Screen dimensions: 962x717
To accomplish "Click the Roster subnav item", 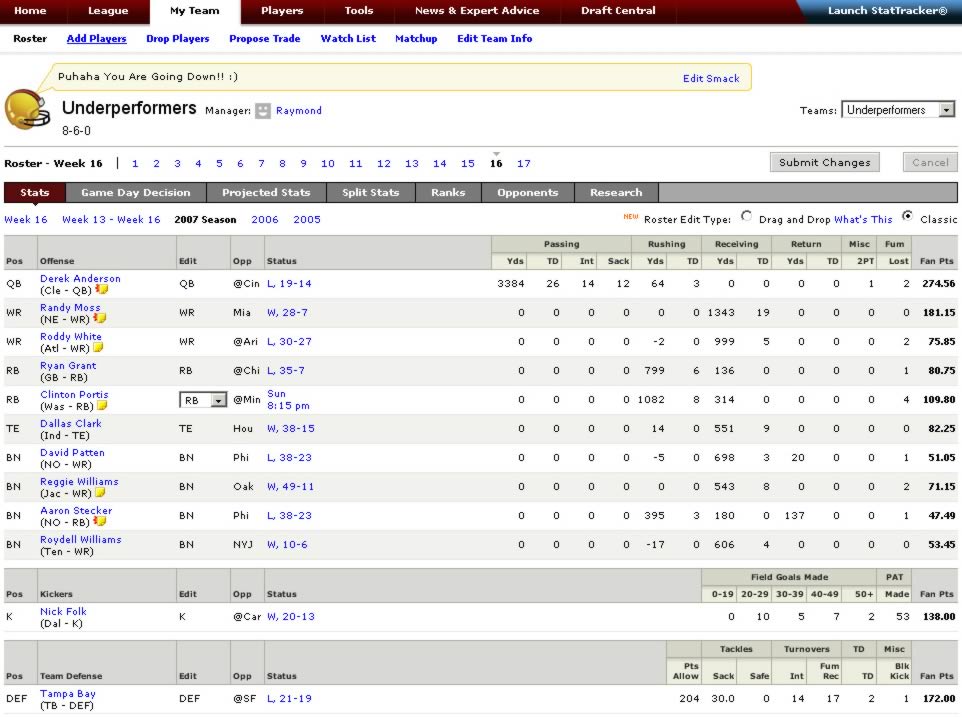I will [30, 39].
